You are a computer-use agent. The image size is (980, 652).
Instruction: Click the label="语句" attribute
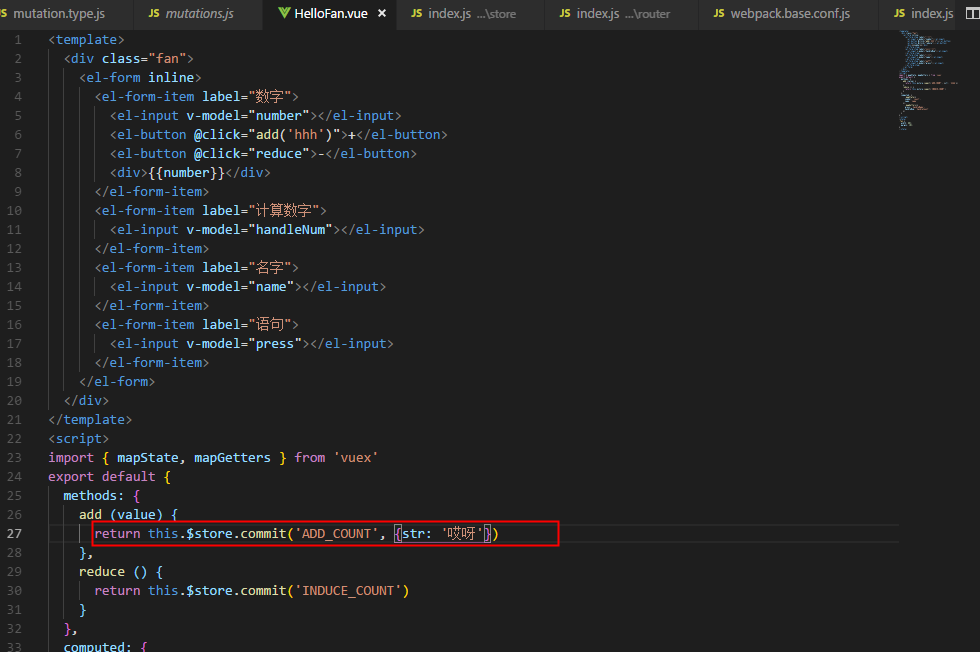(x=246, y=324)
